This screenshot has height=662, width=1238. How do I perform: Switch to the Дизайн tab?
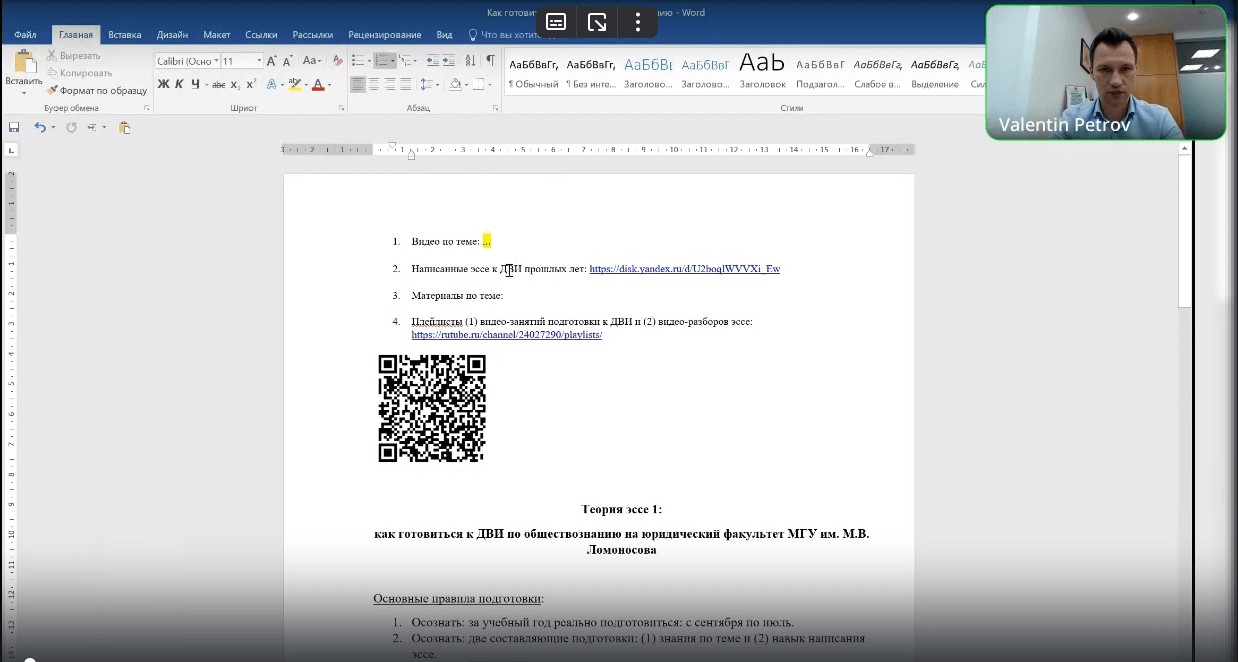coord(172,35)
